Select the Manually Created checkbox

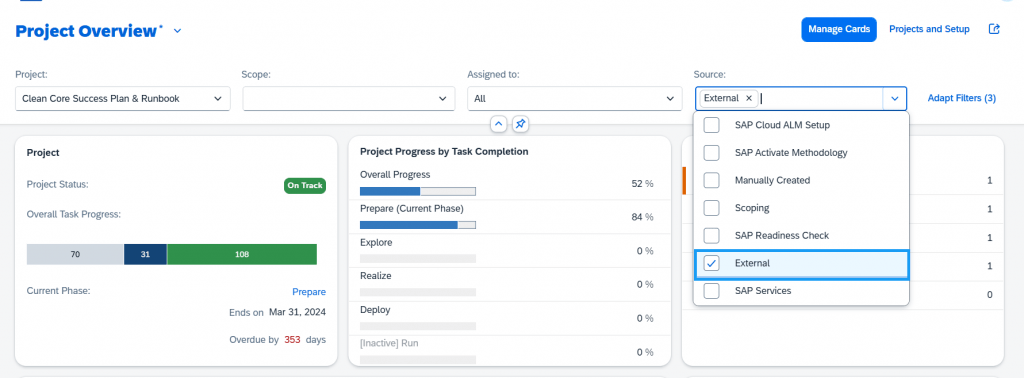(x=711, y=180)
